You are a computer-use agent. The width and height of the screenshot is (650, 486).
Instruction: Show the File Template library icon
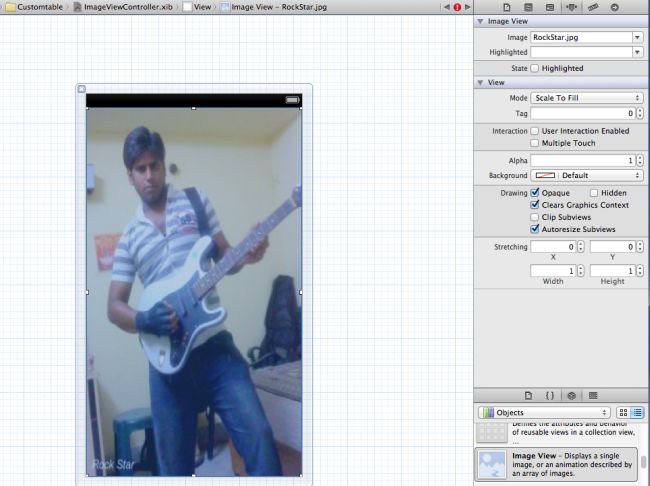coord(528,396)
